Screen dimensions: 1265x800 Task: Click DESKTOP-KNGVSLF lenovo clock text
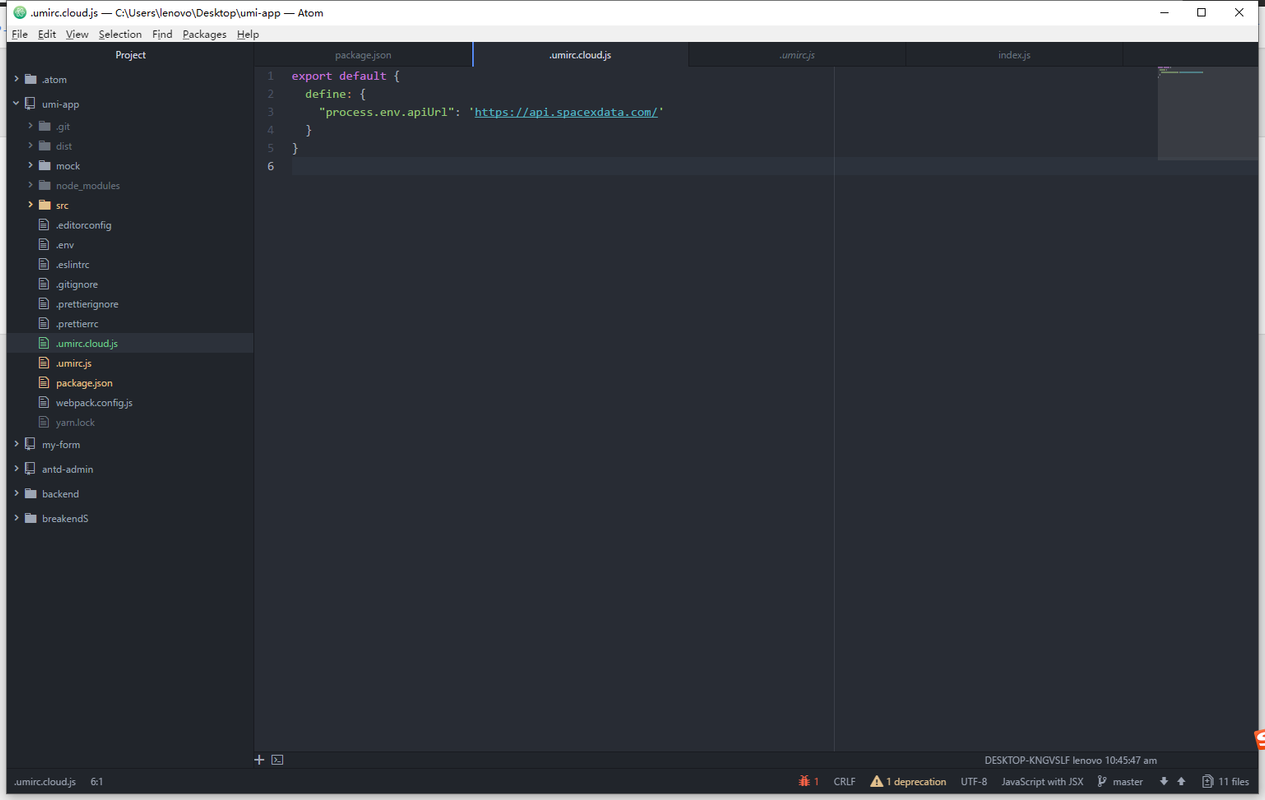(x=1070, y=760)
